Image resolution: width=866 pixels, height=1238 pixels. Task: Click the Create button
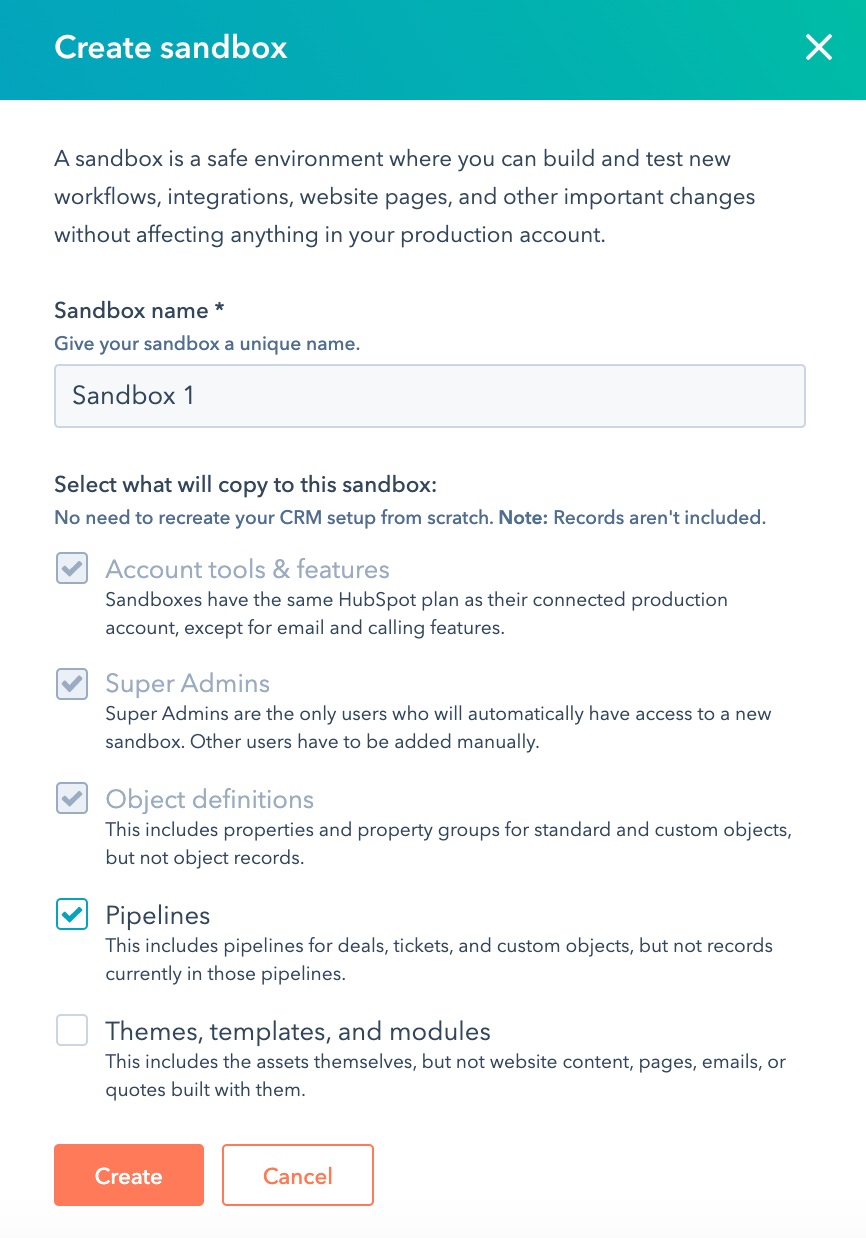pyautogui.click(x=128, y=1175)
